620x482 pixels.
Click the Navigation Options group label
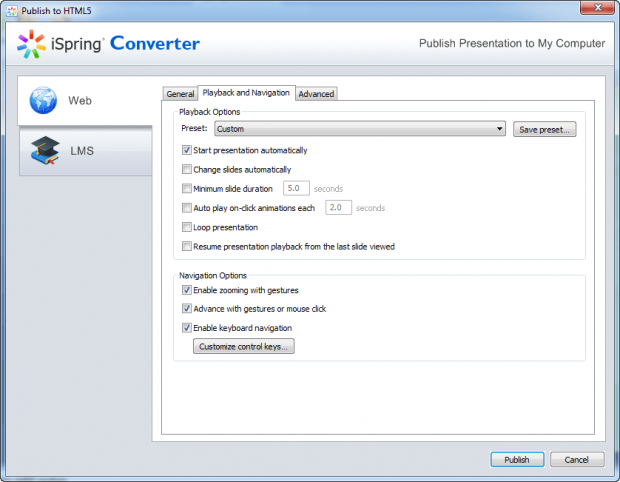click(213, 275)
